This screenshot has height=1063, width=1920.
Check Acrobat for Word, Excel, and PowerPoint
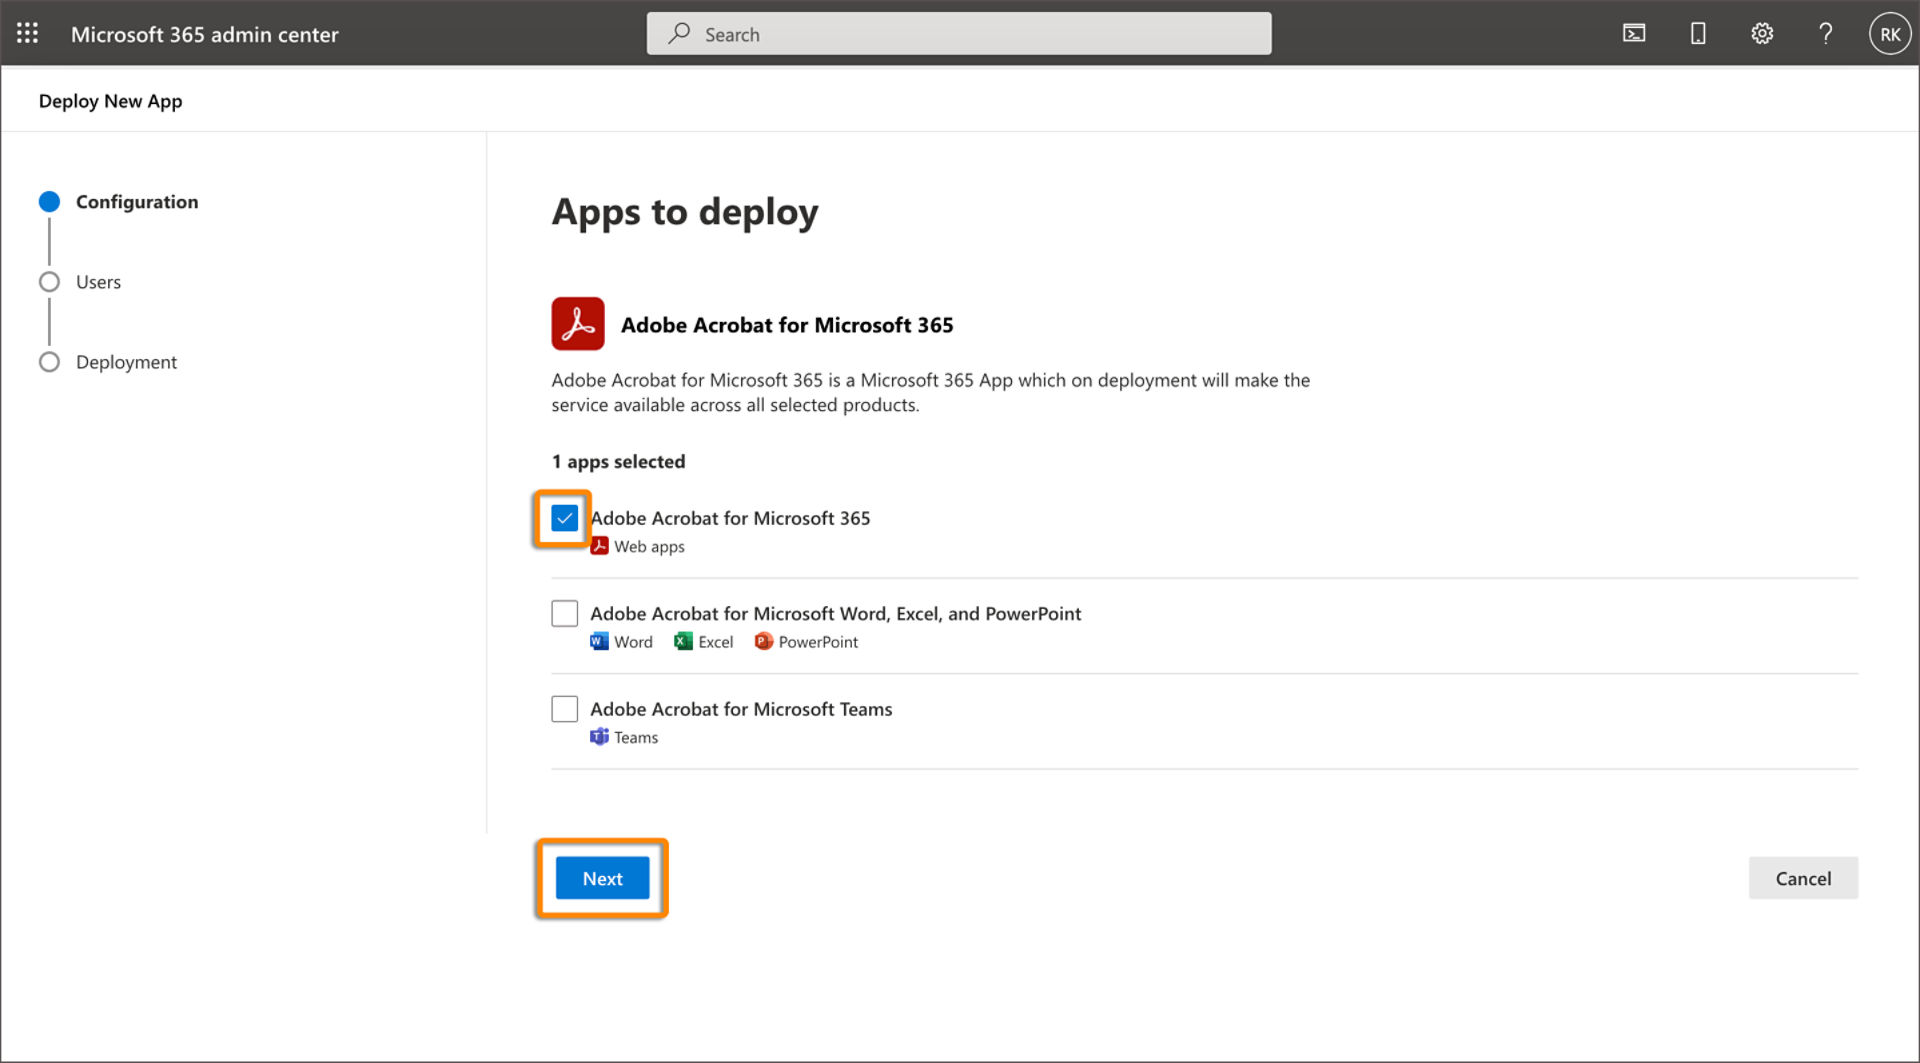(564, 613)
